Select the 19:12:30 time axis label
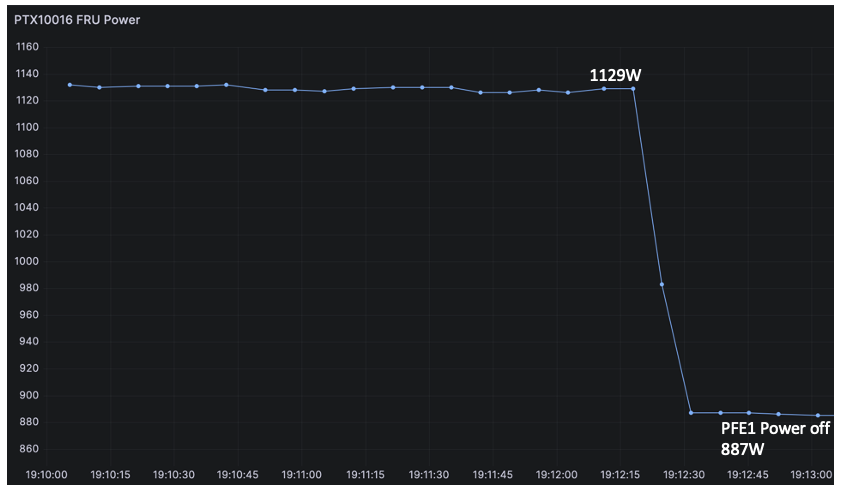The image size is (843, 492). [684, 475]
